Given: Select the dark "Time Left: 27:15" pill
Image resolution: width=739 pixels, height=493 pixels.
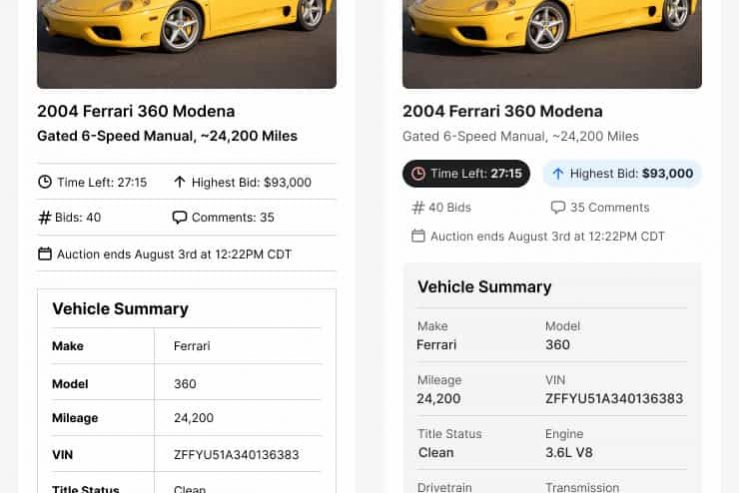Looking at the screenshot, I should tap(466, 174).
